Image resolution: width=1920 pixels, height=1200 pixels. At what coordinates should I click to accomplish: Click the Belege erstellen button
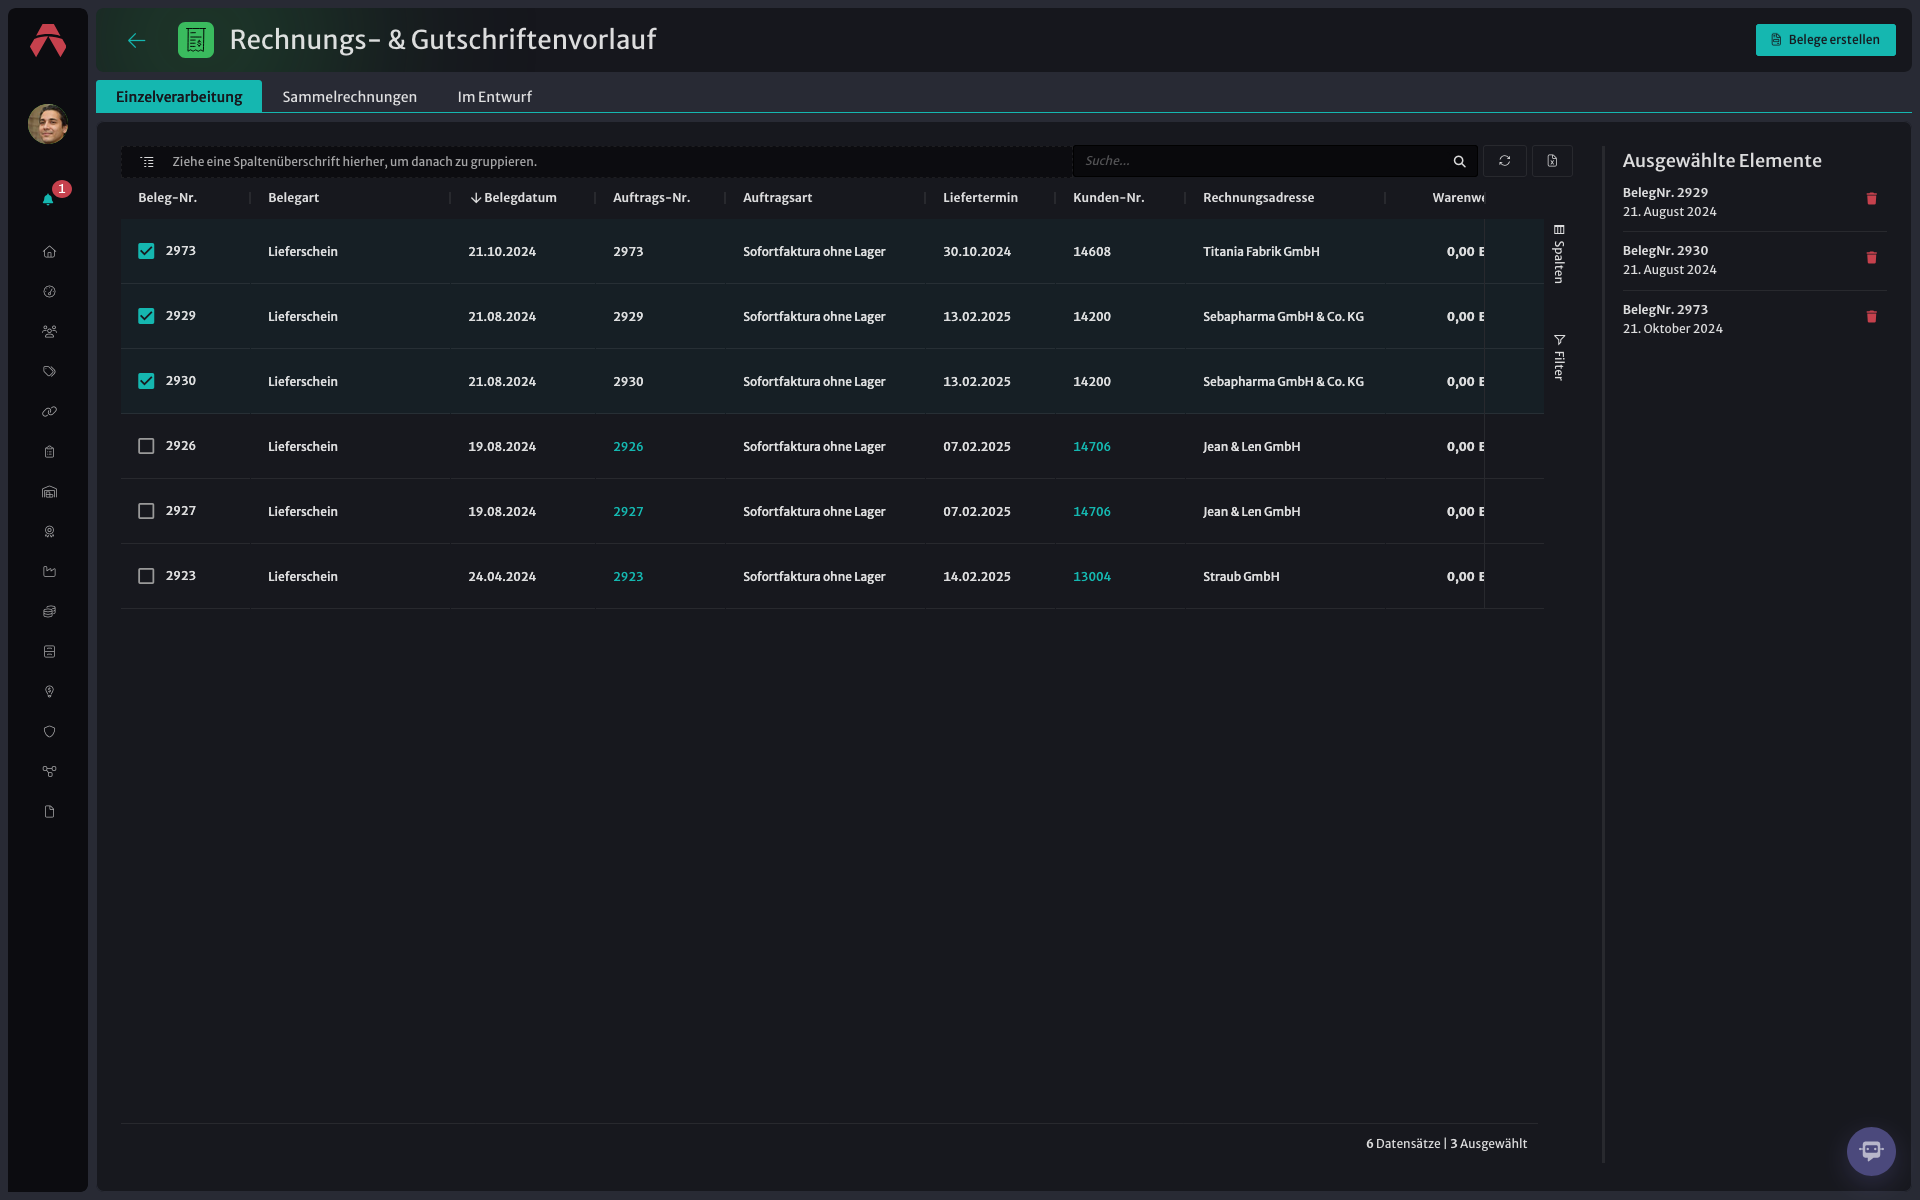click(1825, 40)
